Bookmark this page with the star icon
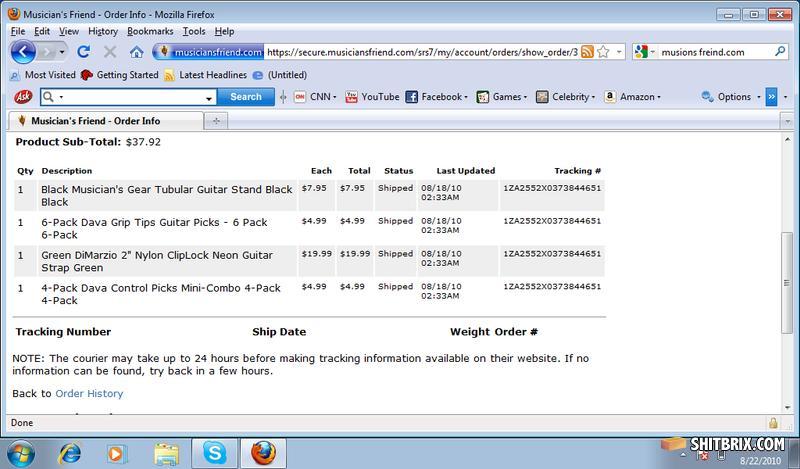This screenshot has height=469, width=800. tap(603, 52)
